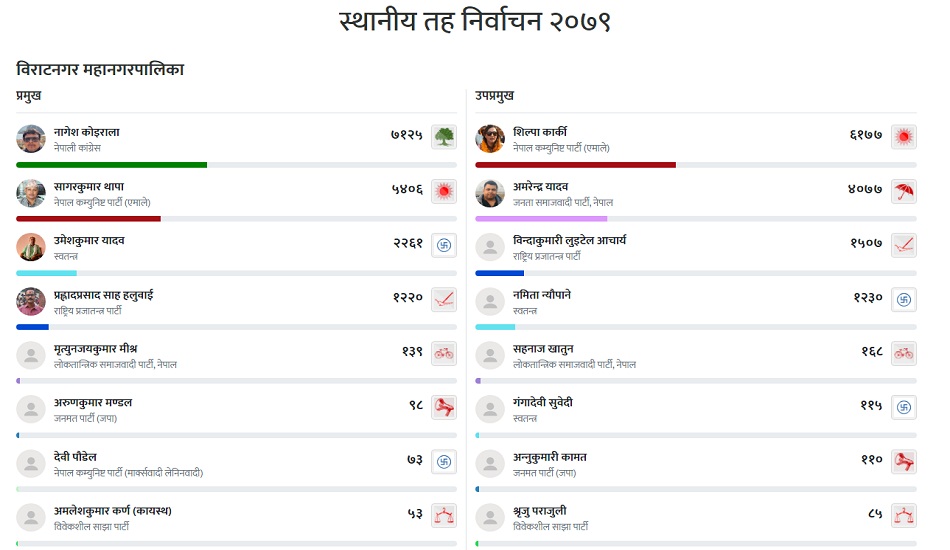Screen dimensions: 950x550
Task: Click loudspeaker symbol beside अरुणकुमार मण्डल
Action: (x=444, y=407)
